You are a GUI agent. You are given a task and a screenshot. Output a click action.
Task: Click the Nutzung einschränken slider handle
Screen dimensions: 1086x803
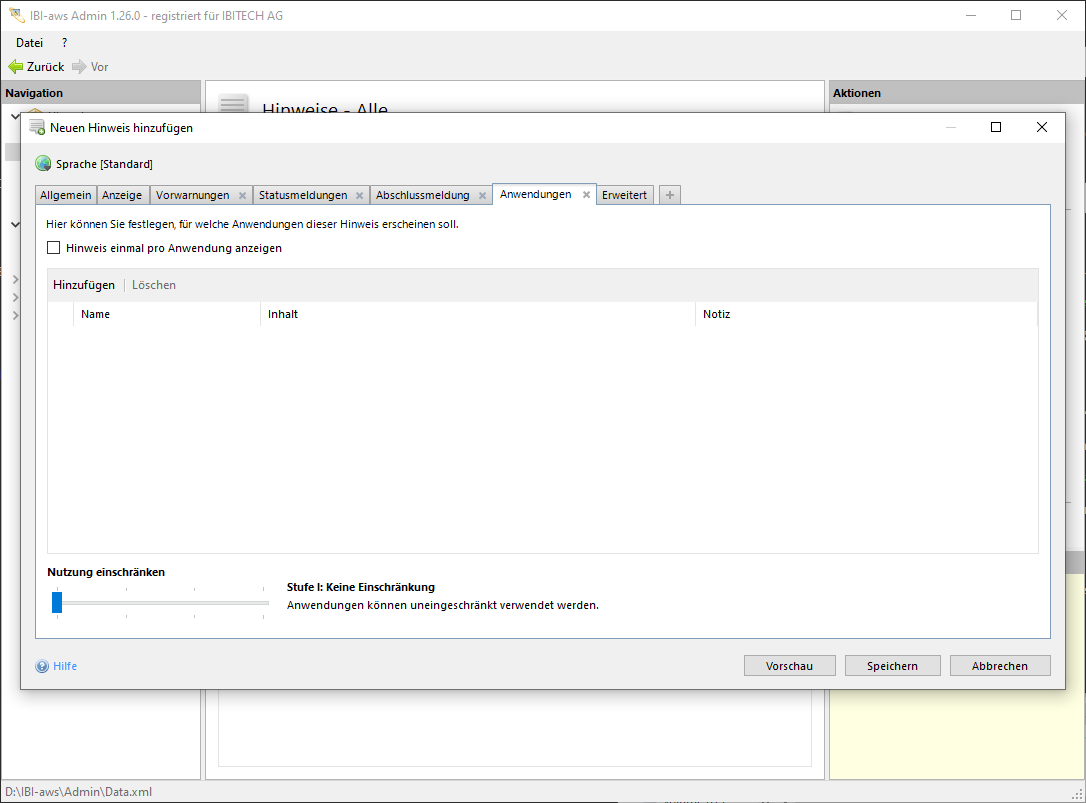click(x=57, y=602)
